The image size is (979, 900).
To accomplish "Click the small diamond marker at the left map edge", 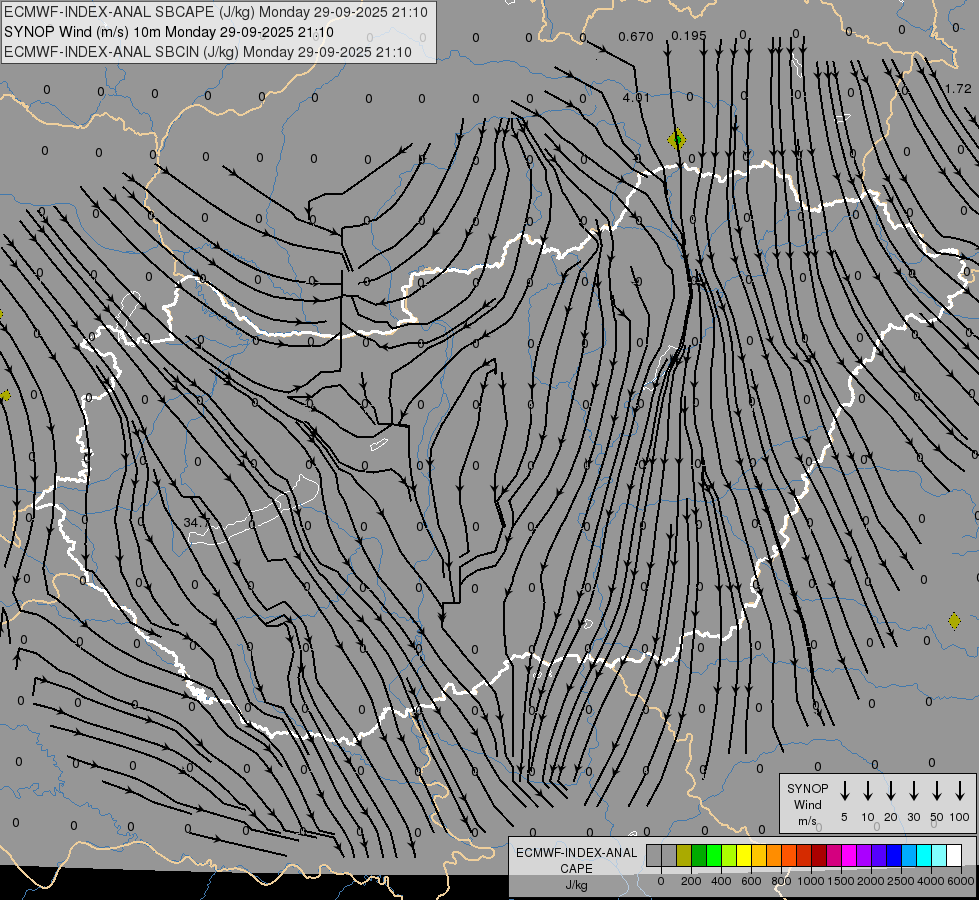I will click(x=6, y=395).
